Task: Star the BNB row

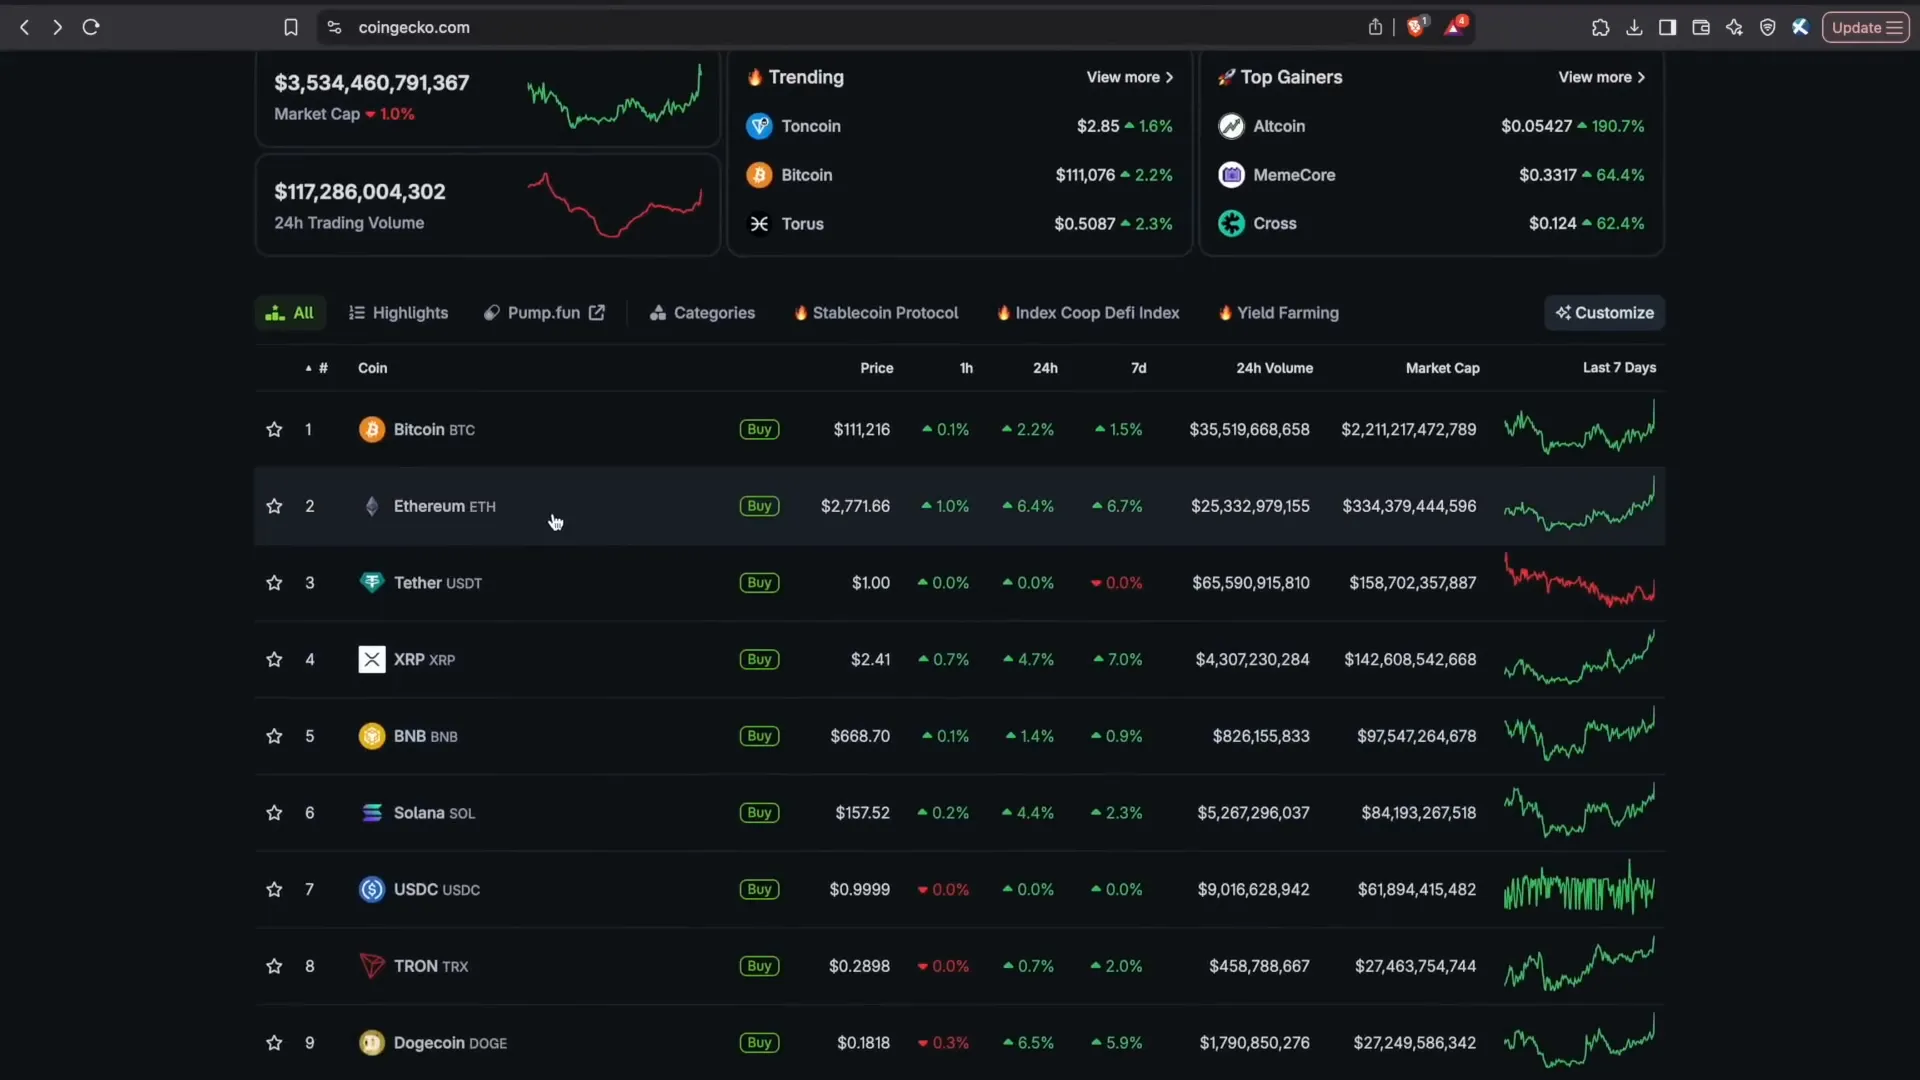Action: pos(274,736)
